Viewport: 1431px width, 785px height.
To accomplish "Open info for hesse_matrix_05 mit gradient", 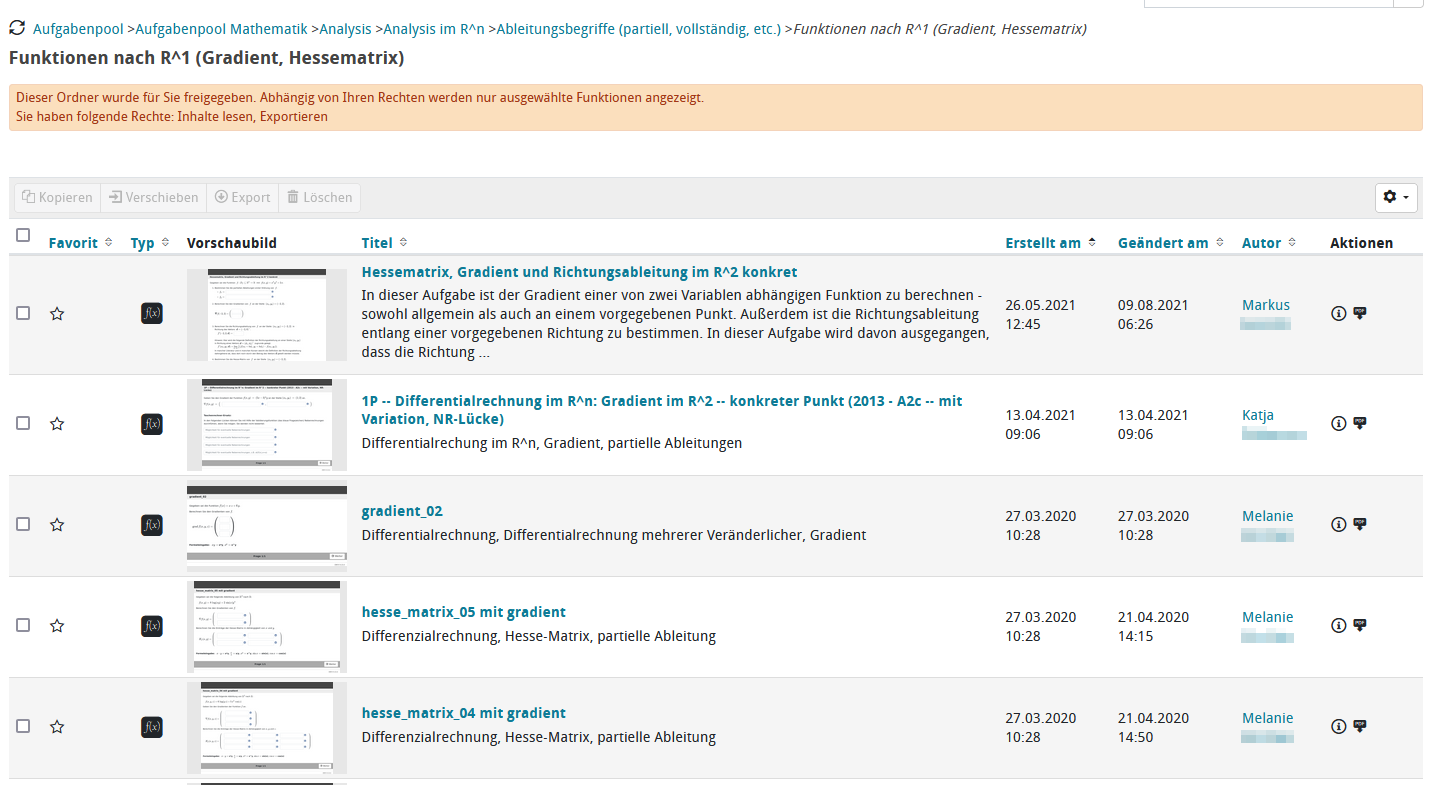I will tap(1338, 626).
